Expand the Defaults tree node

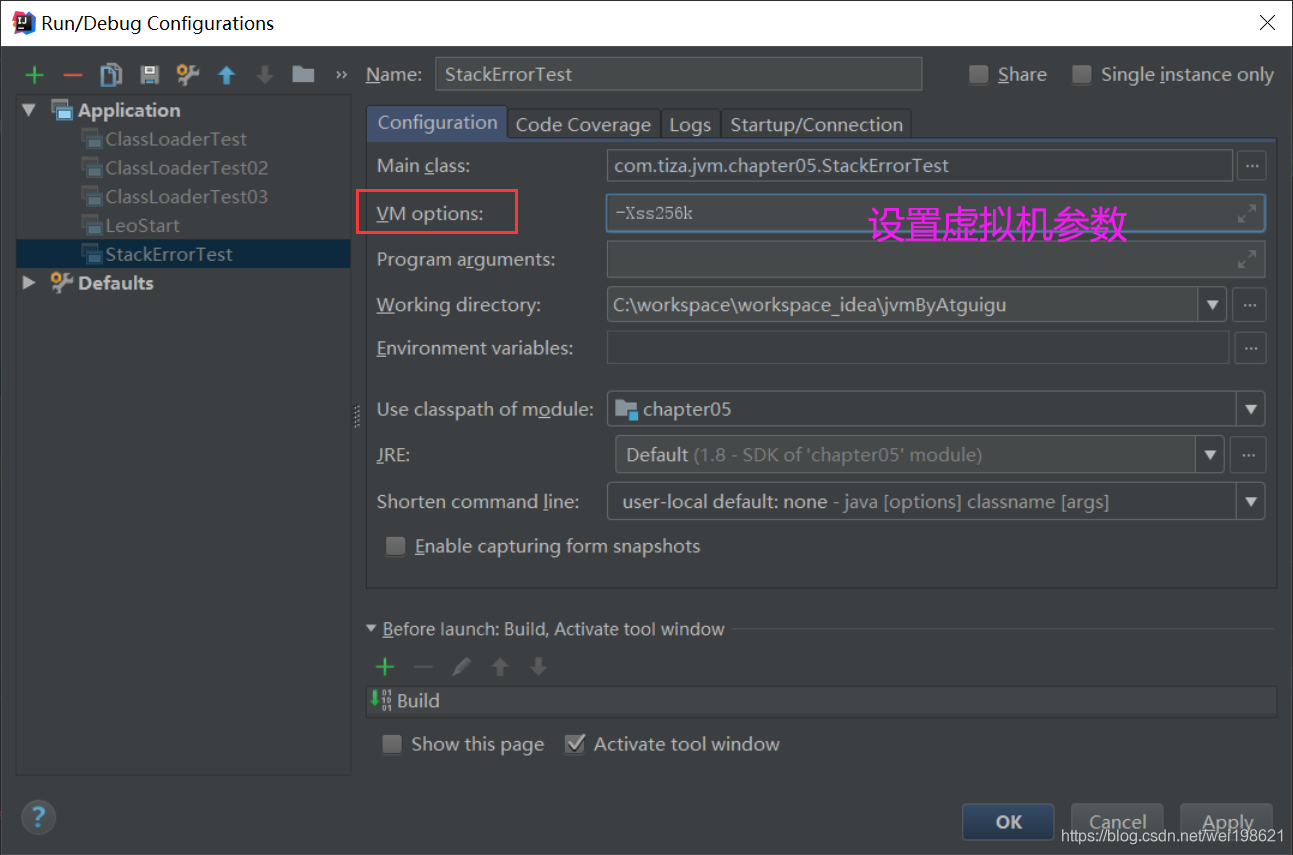coord(28,283)
